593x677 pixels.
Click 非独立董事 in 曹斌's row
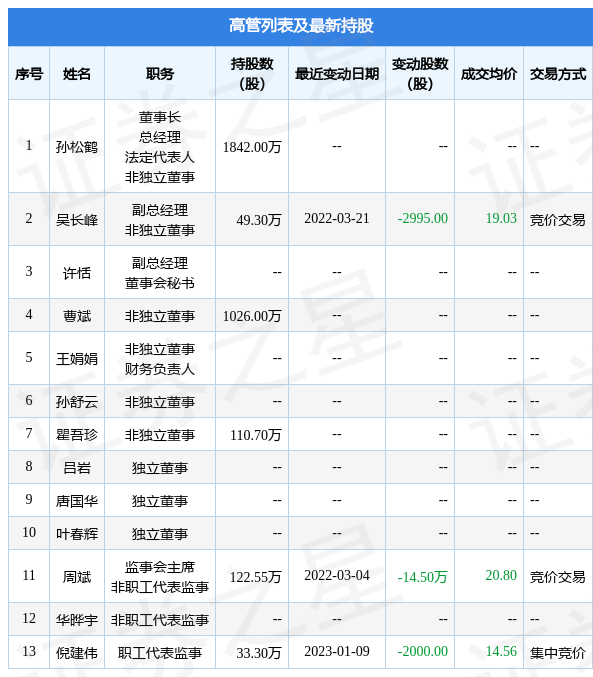[160, 316]
